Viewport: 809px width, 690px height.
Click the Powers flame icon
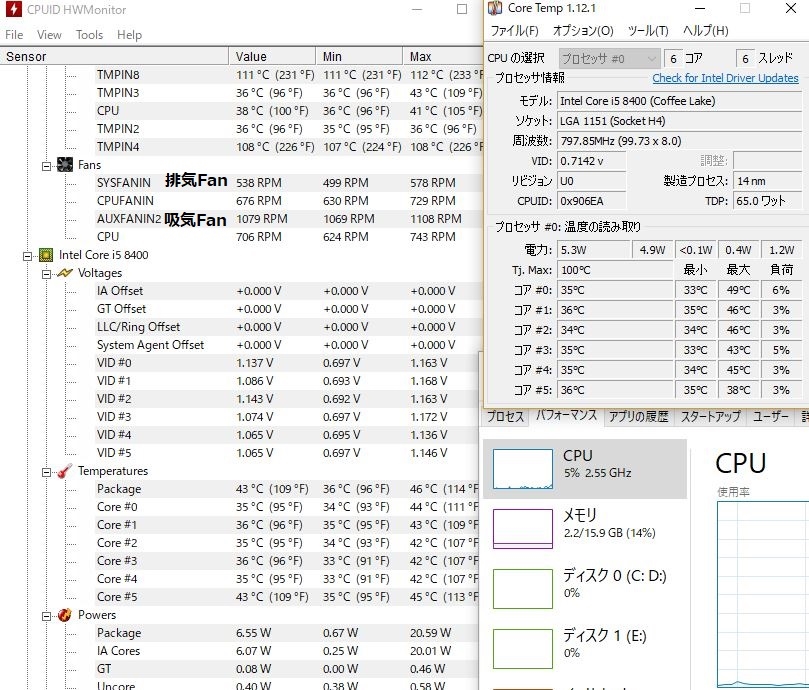(65, 615)
